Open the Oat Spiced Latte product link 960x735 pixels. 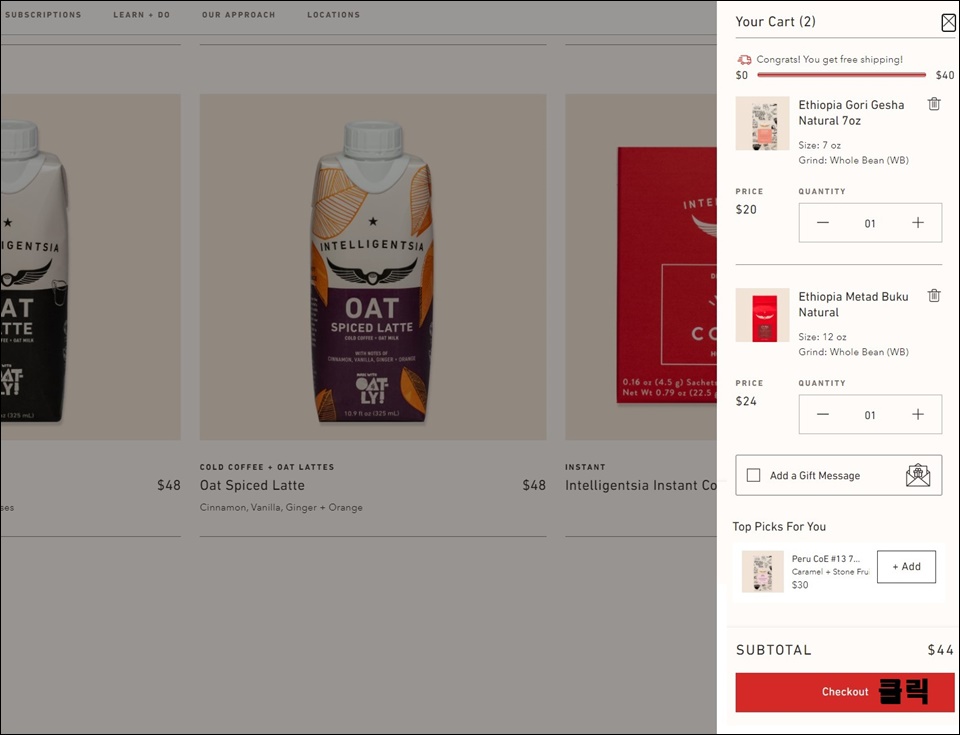pos(252,485)
